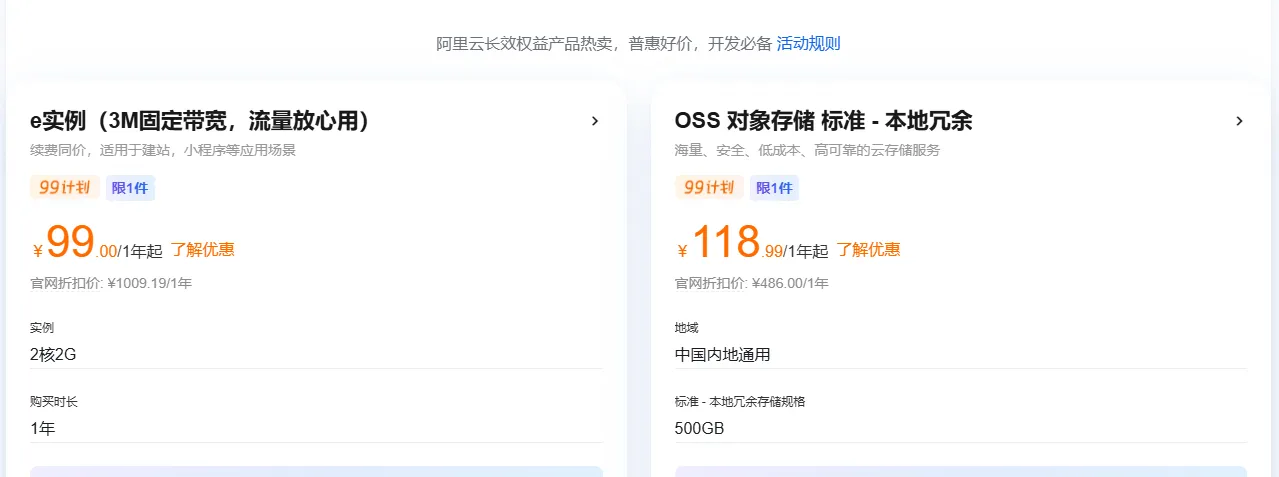The height and width of the screenshot is (477, 1279).
Task: Click the 99计划 badge on OSS card
Action: (709, 187)
